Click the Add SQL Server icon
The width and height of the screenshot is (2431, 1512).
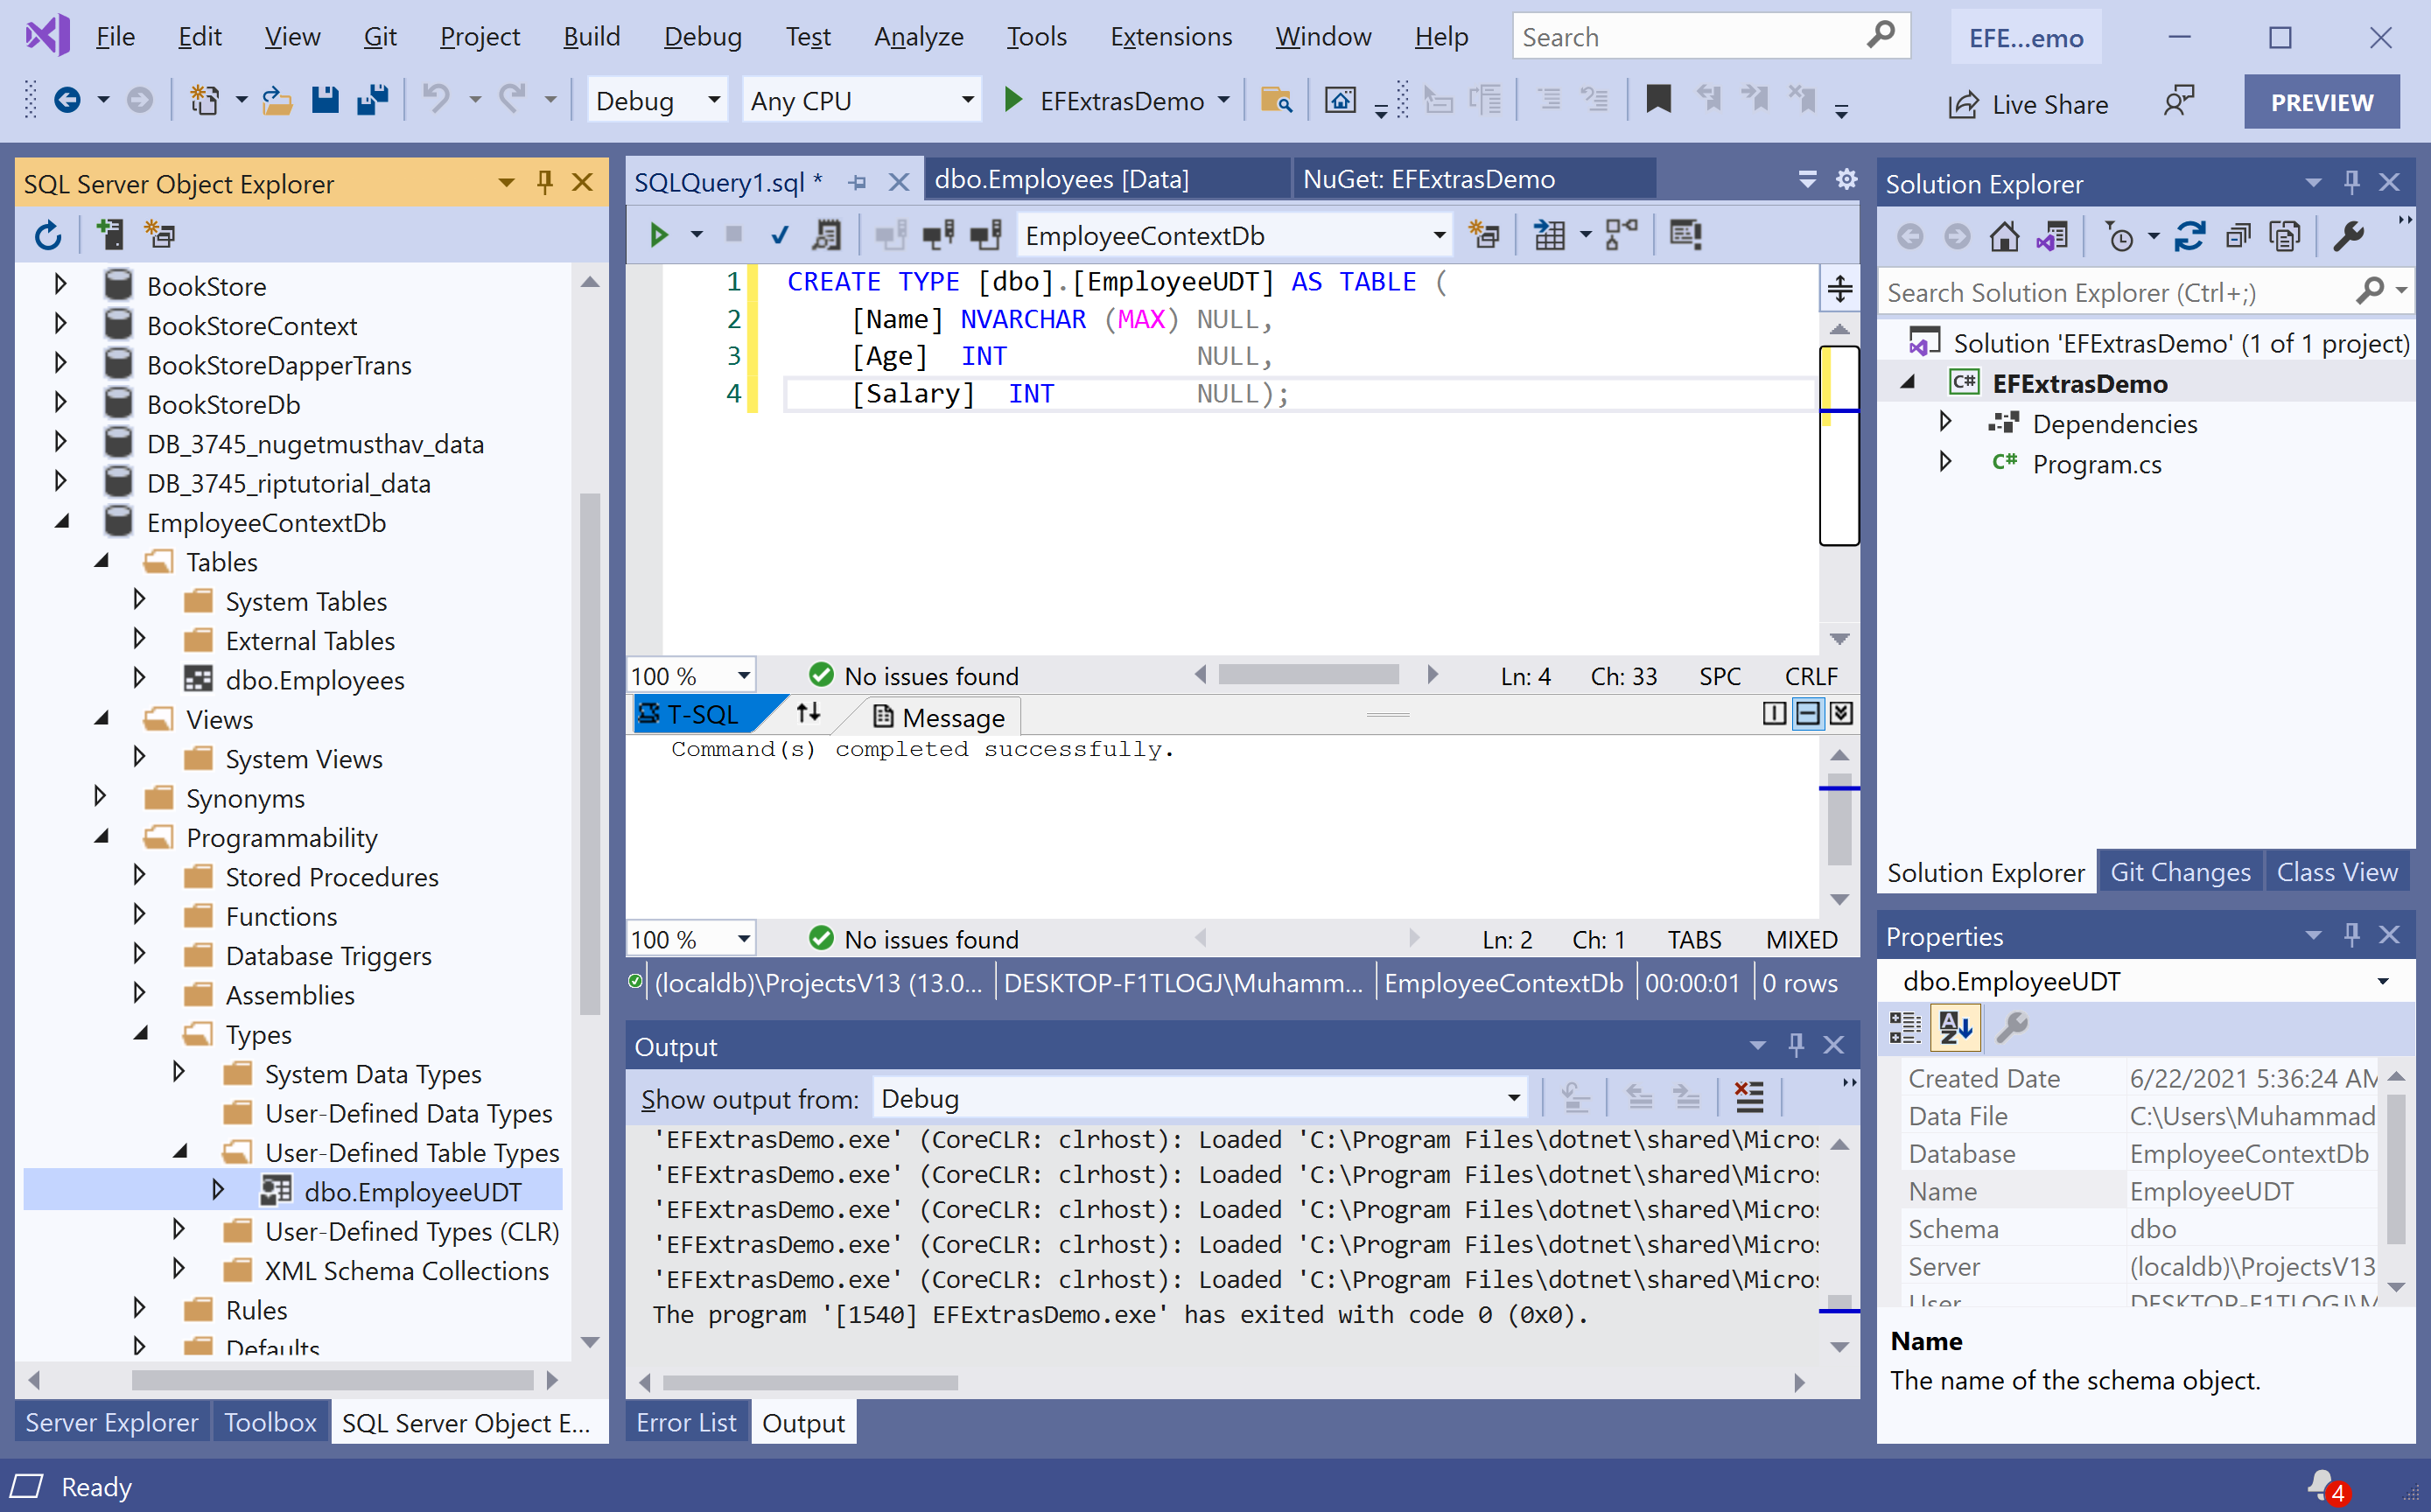click(110, 236)
